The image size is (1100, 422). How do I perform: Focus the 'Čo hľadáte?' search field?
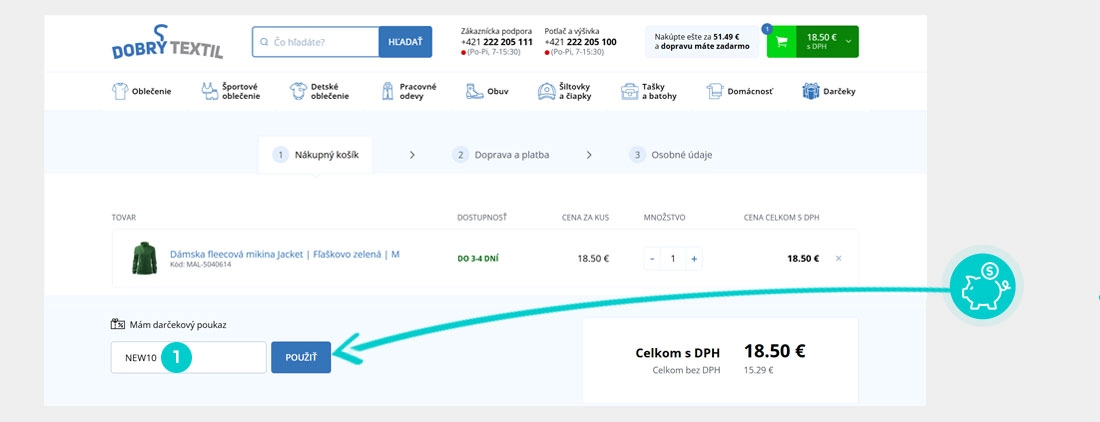click(x=316, y=42)
